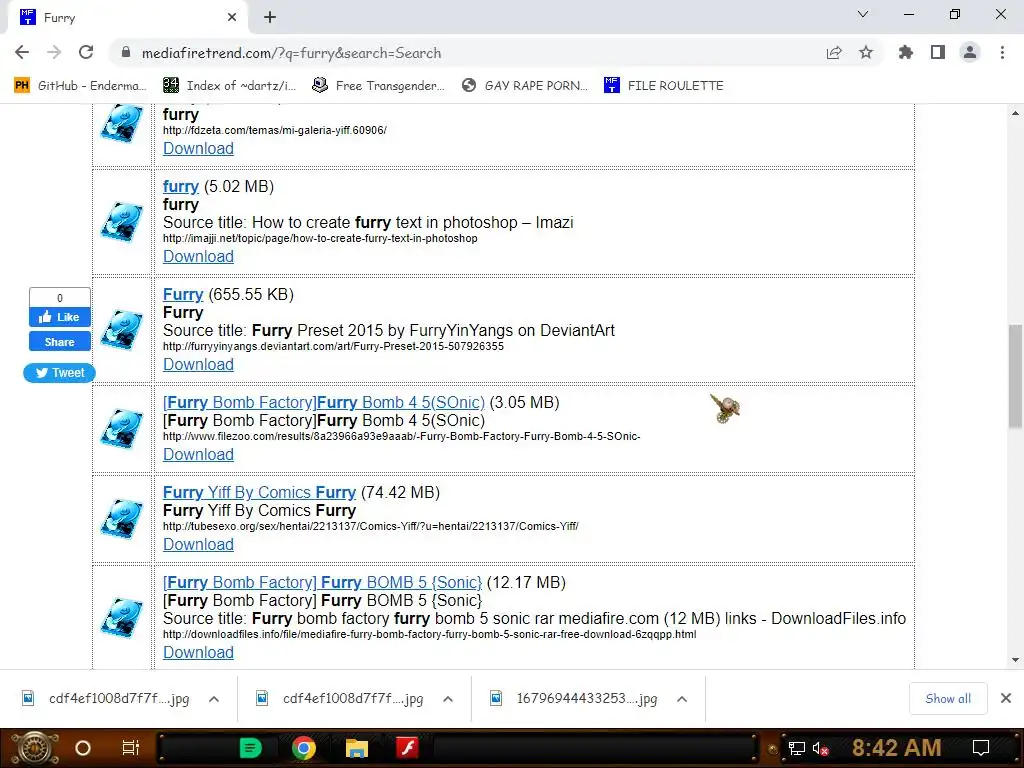
Task: Click disk icon beside Furry BOMB 5 {Sonic}
Action: 122,618
